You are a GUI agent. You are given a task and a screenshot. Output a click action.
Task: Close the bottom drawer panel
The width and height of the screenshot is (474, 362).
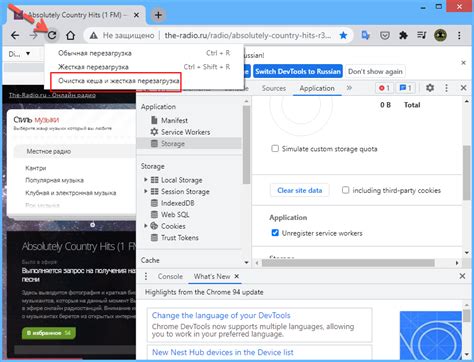(x=462, y=276)
